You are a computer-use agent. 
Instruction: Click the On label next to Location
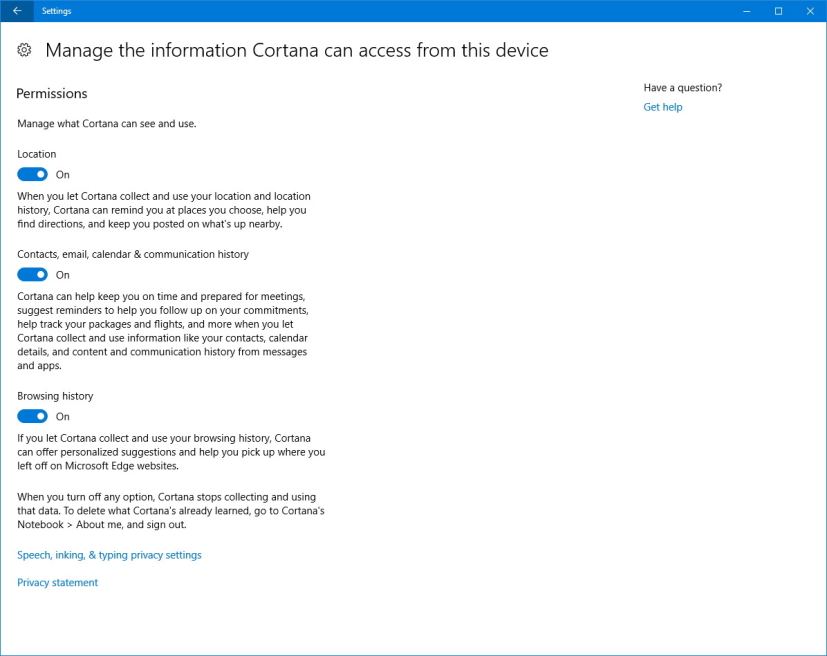tap(62, 174)
